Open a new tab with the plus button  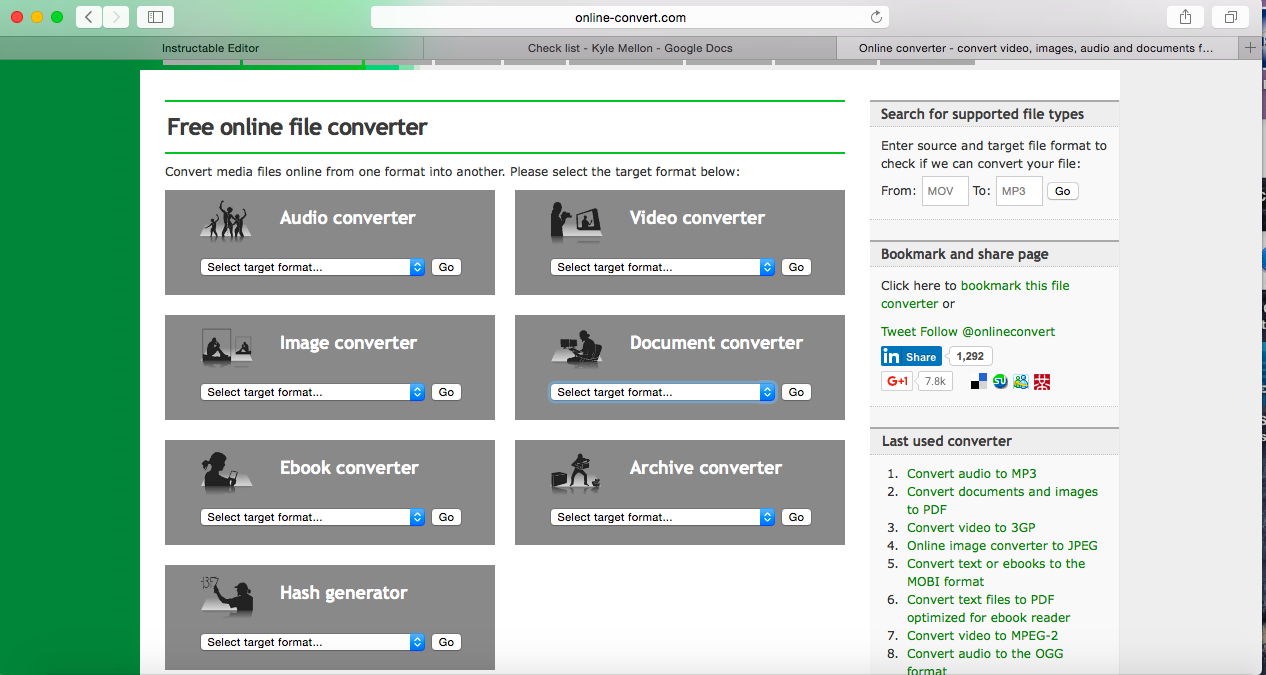pos(1251,48)
